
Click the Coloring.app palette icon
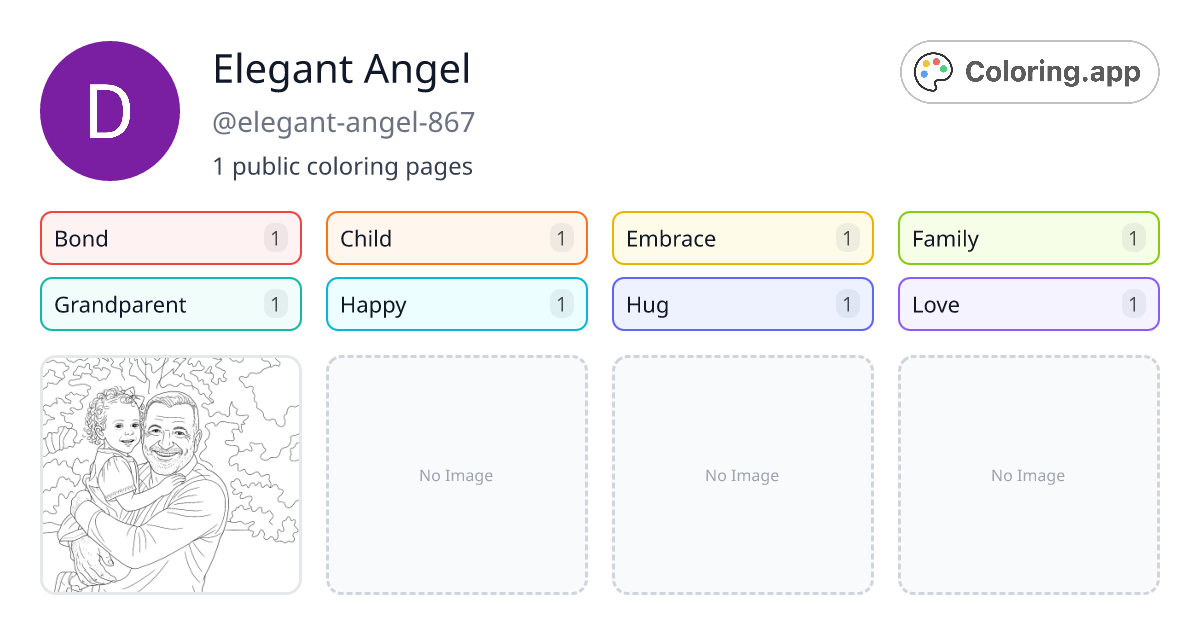pyautogui.click(x=935, y=72)
